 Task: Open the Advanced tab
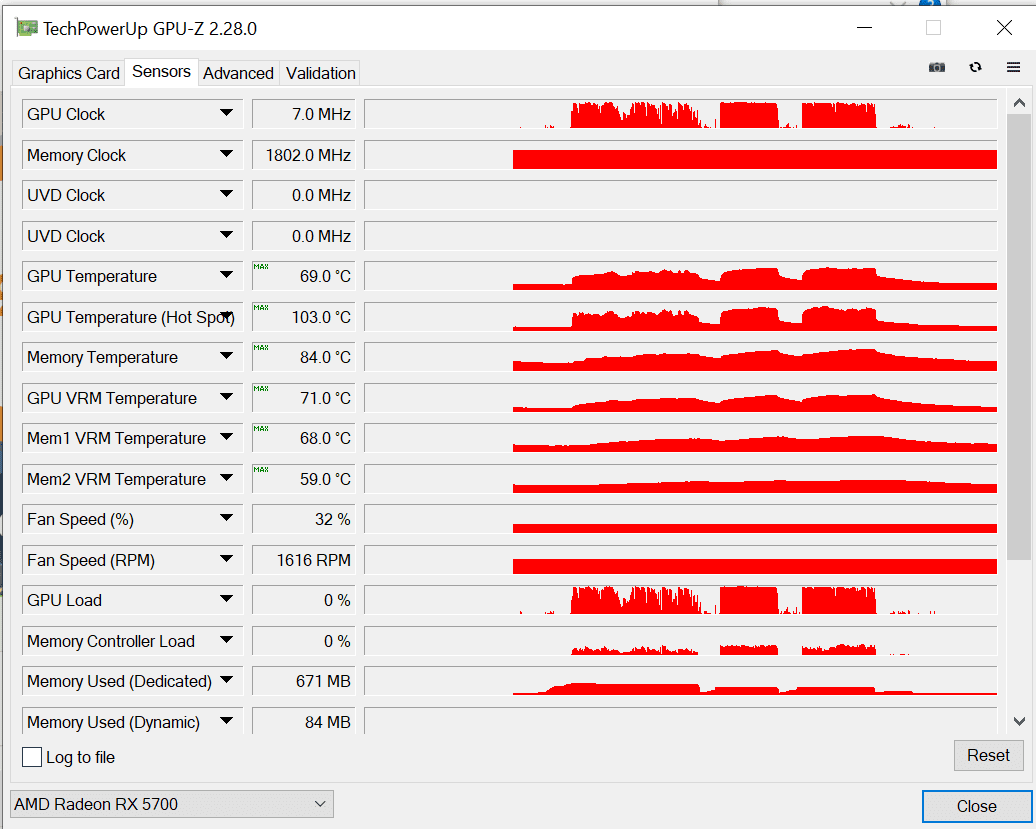[238, 73]
